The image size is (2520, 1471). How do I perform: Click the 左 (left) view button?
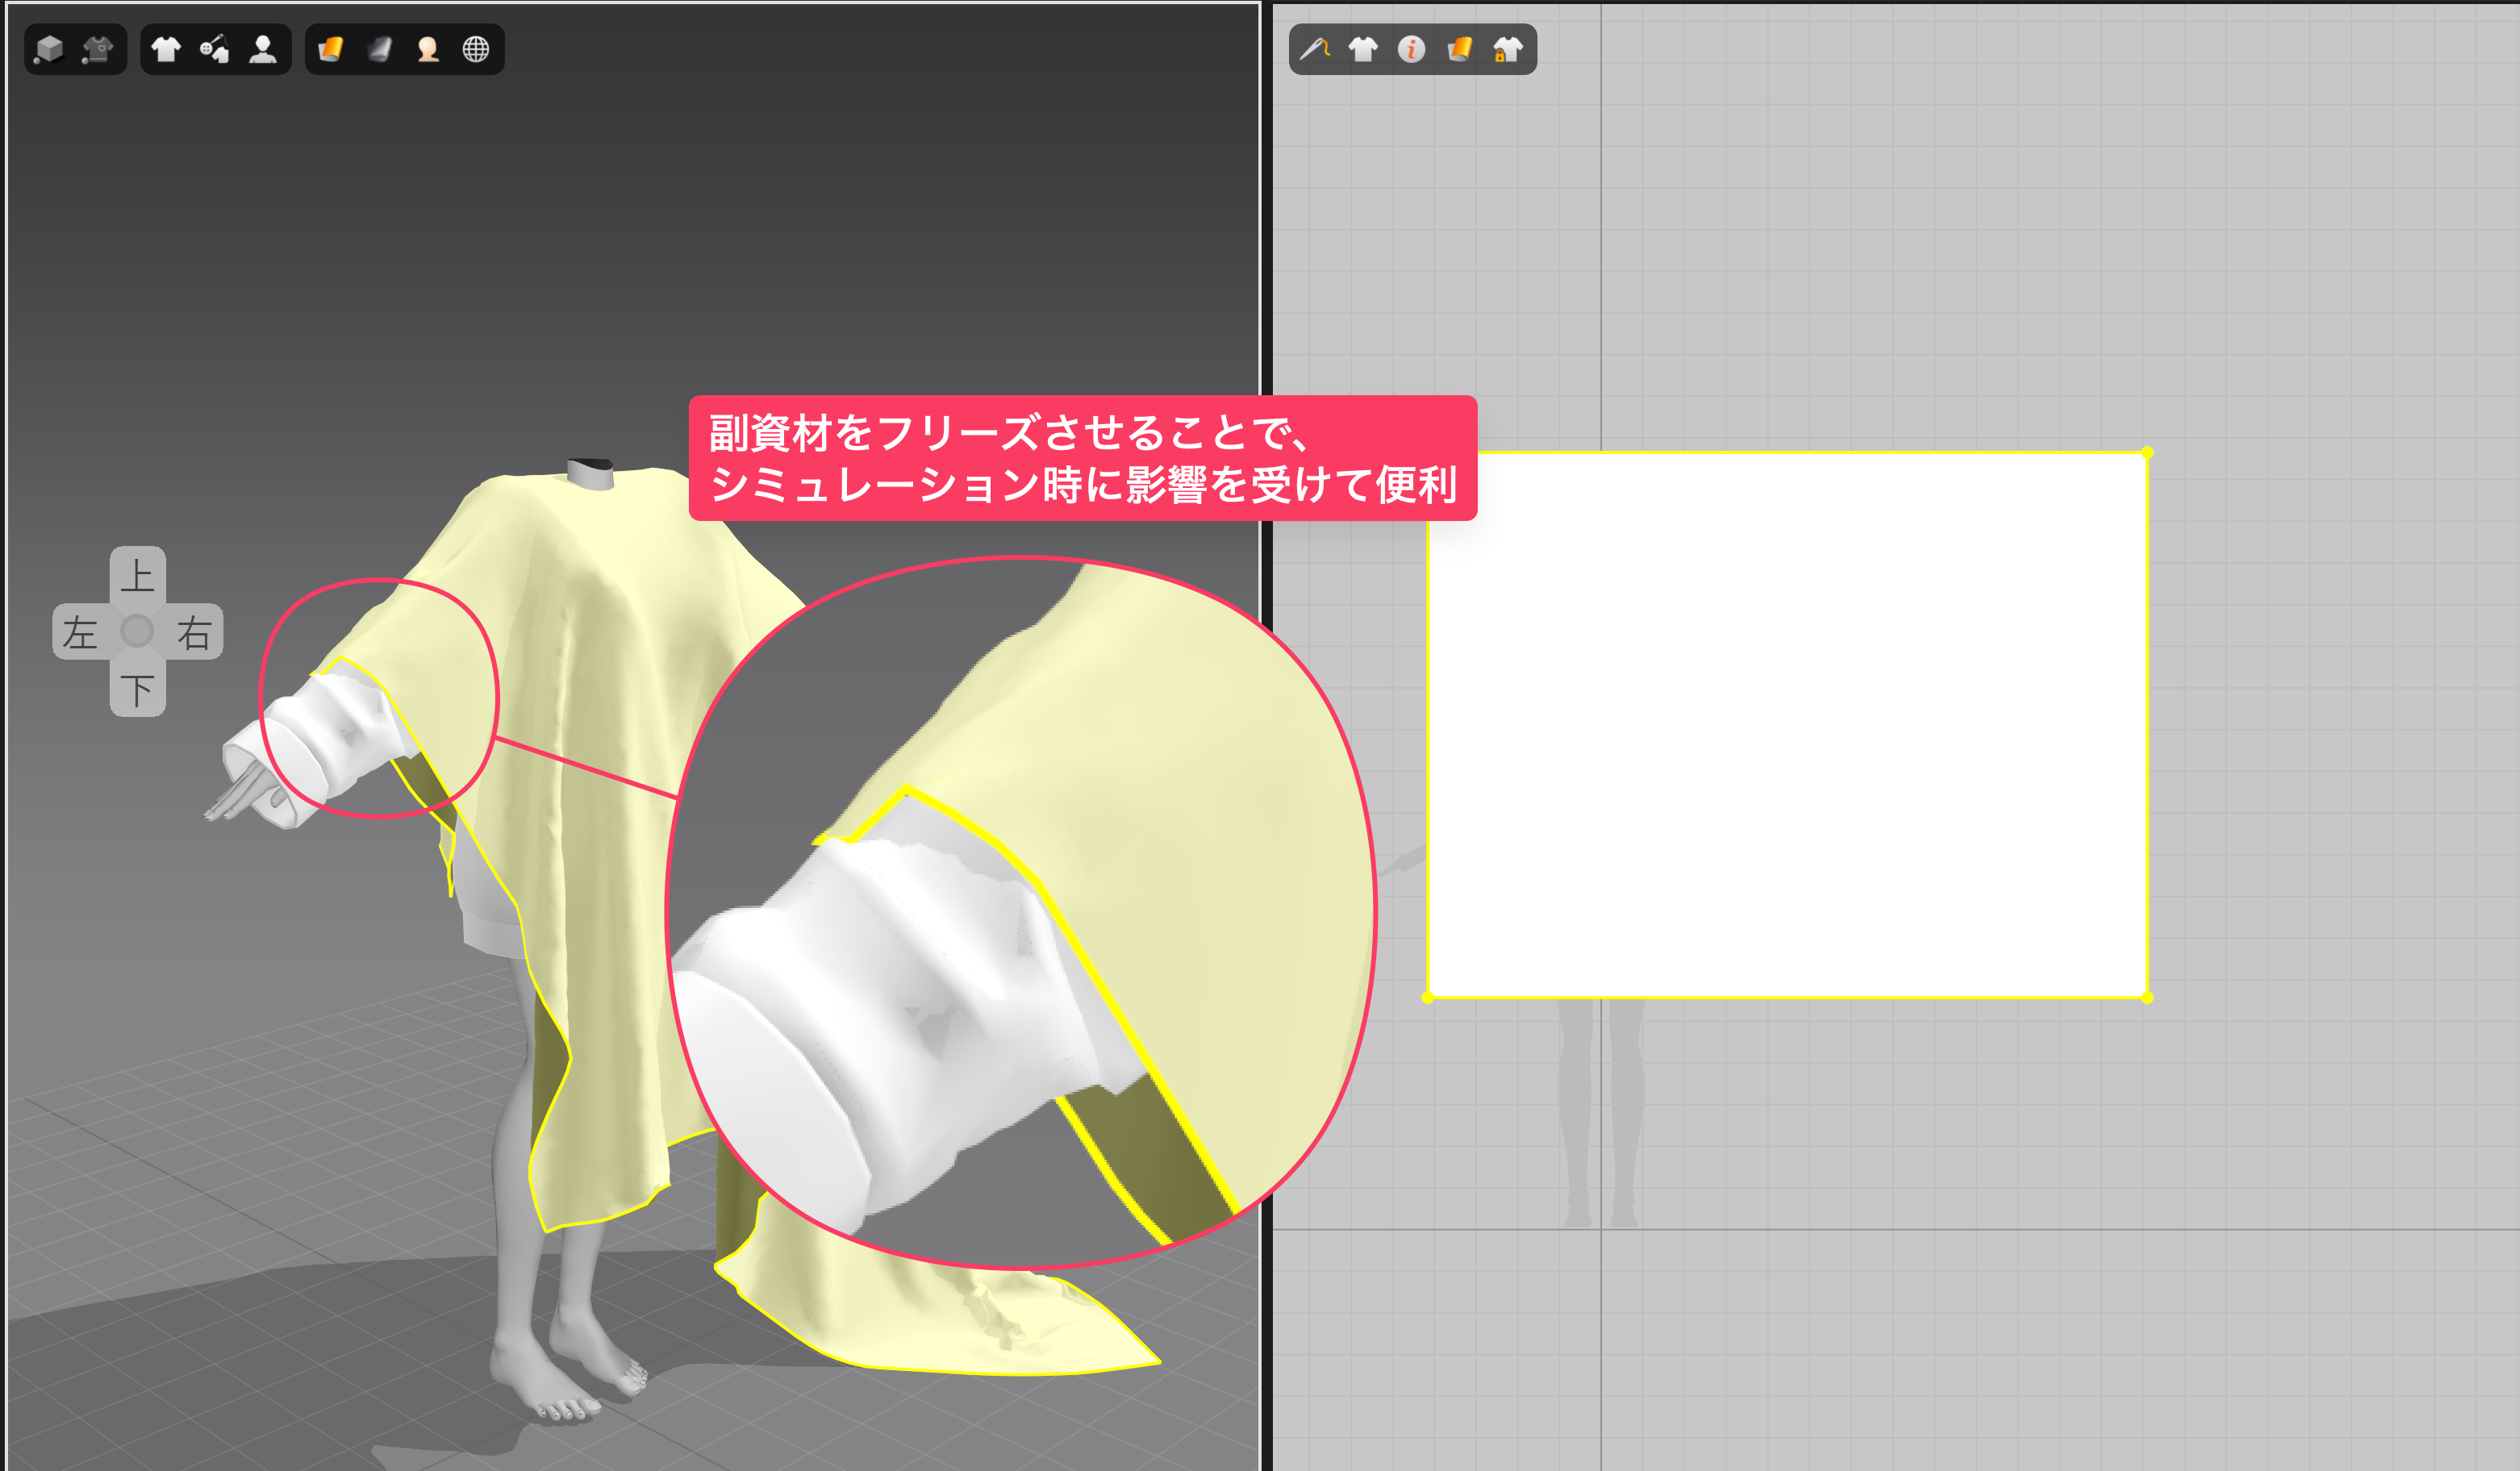80,632
